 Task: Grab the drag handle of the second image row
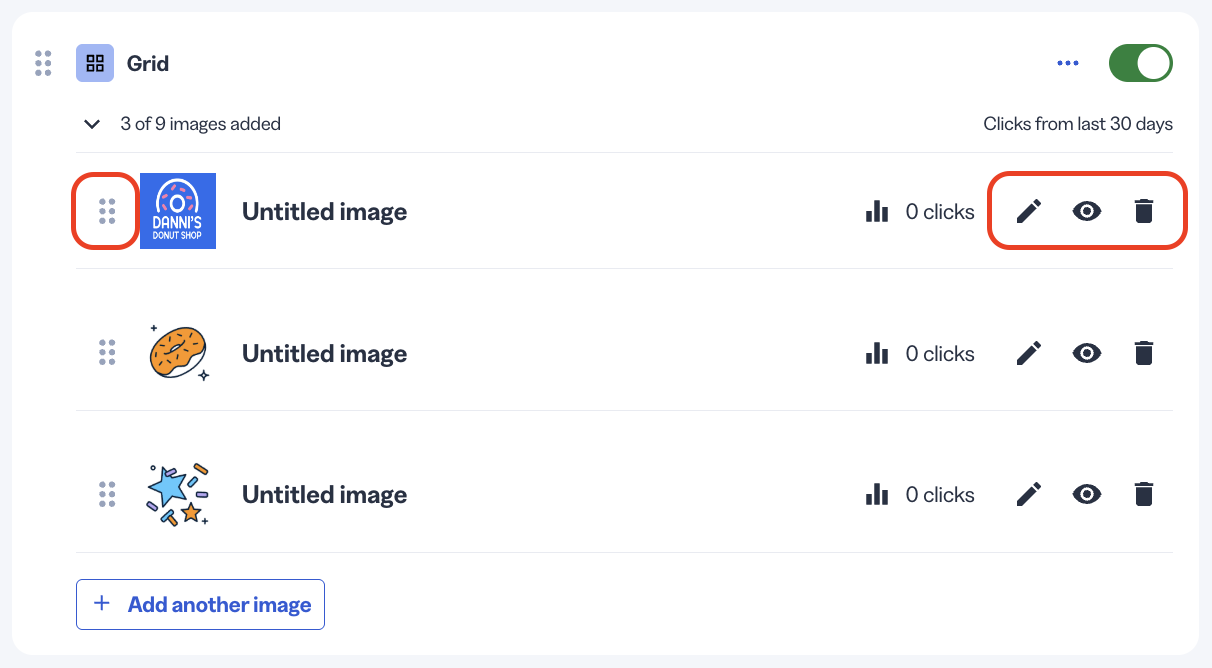pyautogui.click(x=107, y=353)
